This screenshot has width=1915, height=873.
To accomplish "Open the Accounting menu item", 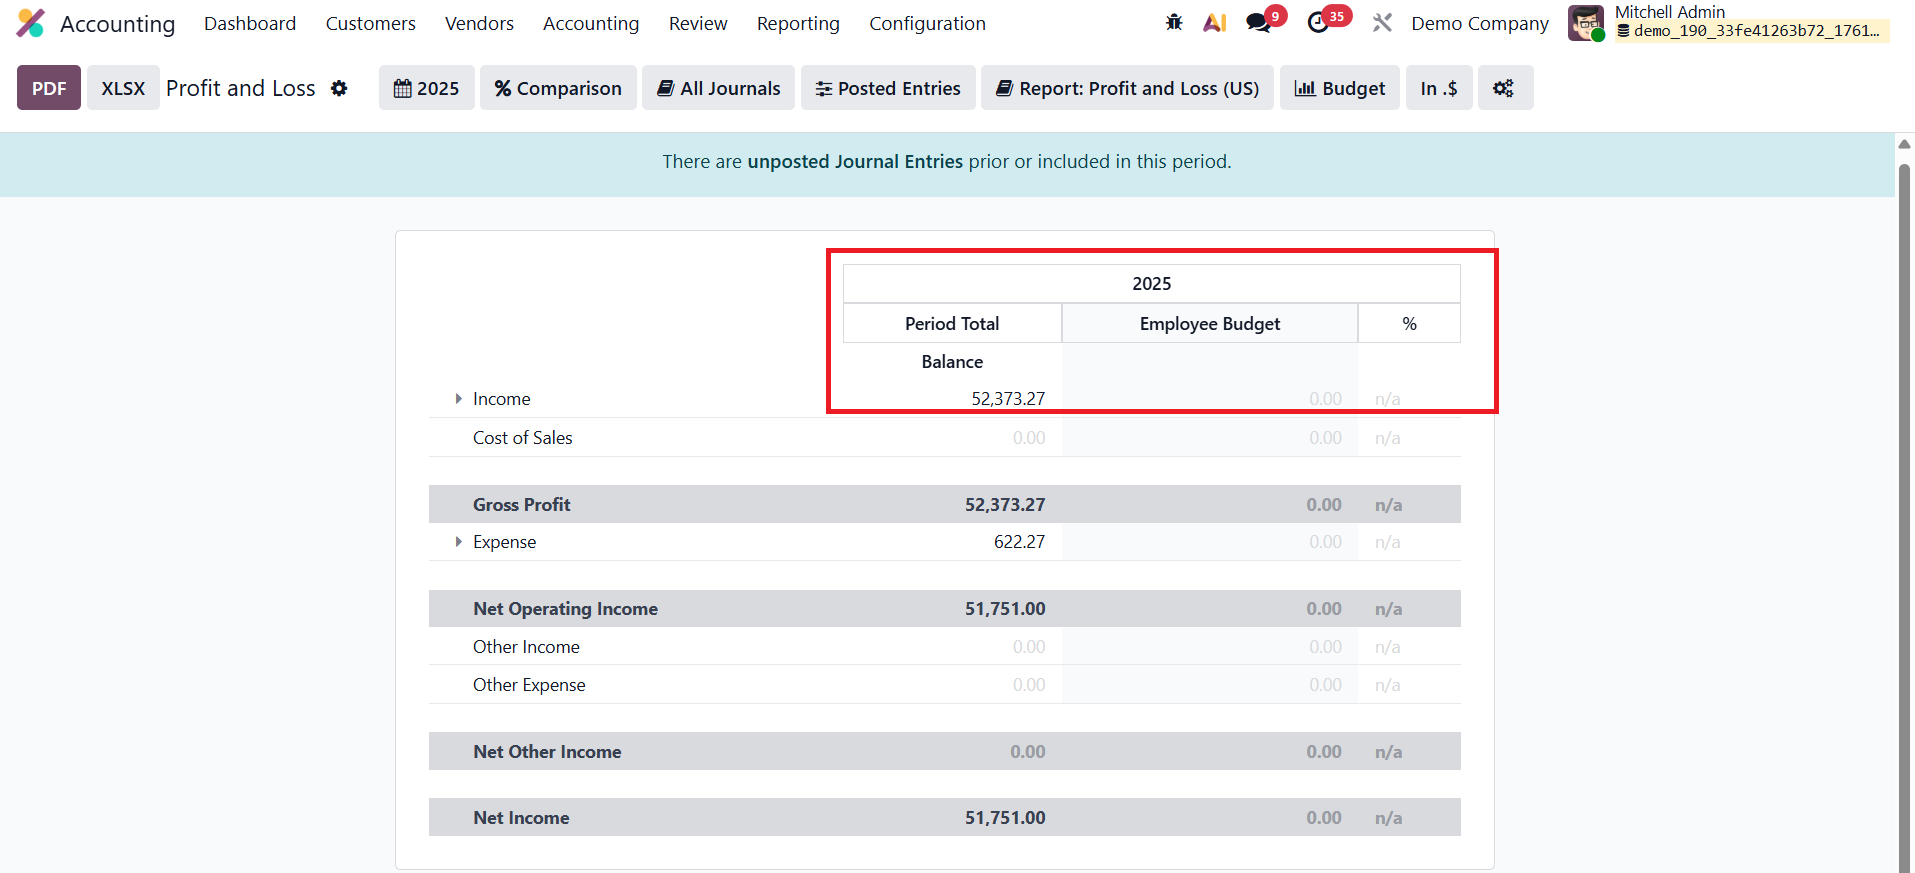I will (x=591, y=23).
